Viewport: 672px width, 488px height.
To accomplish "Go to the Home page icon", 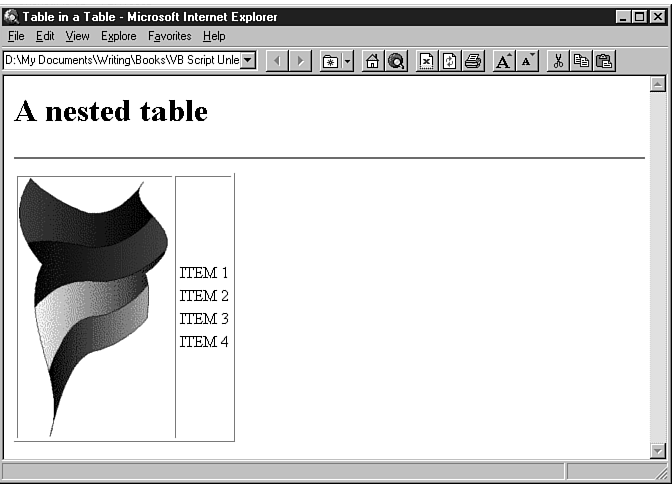I will coord(373,61).
